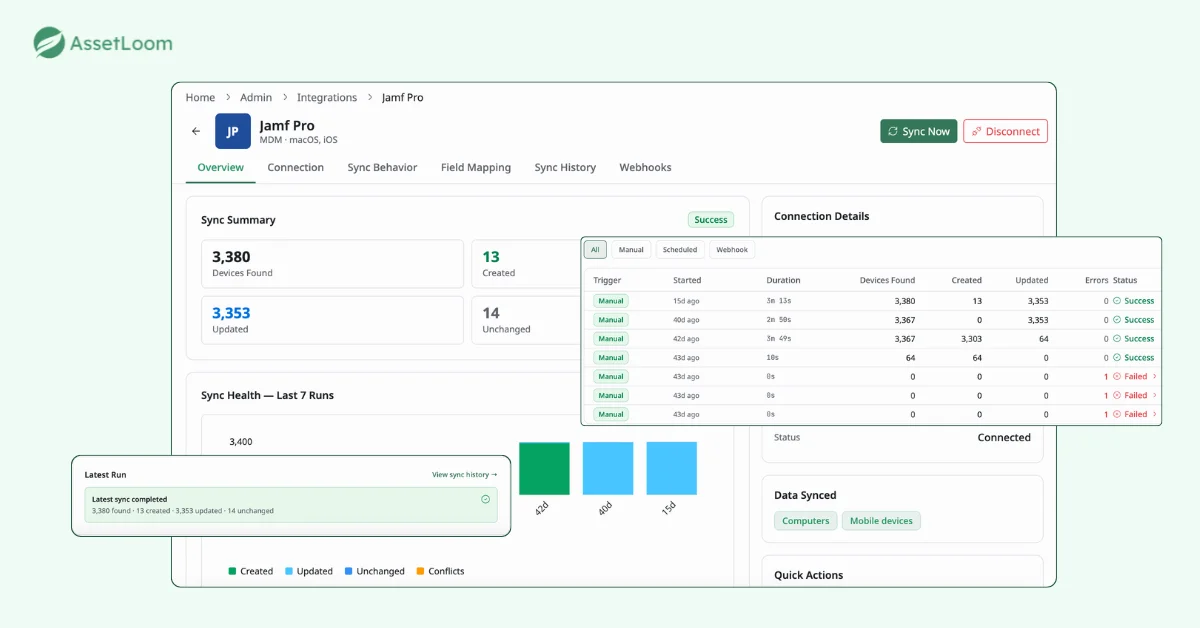The width and height of the screenshot is (1200, 628).
Task: Open View sync history link
Action: coord(464,475)
